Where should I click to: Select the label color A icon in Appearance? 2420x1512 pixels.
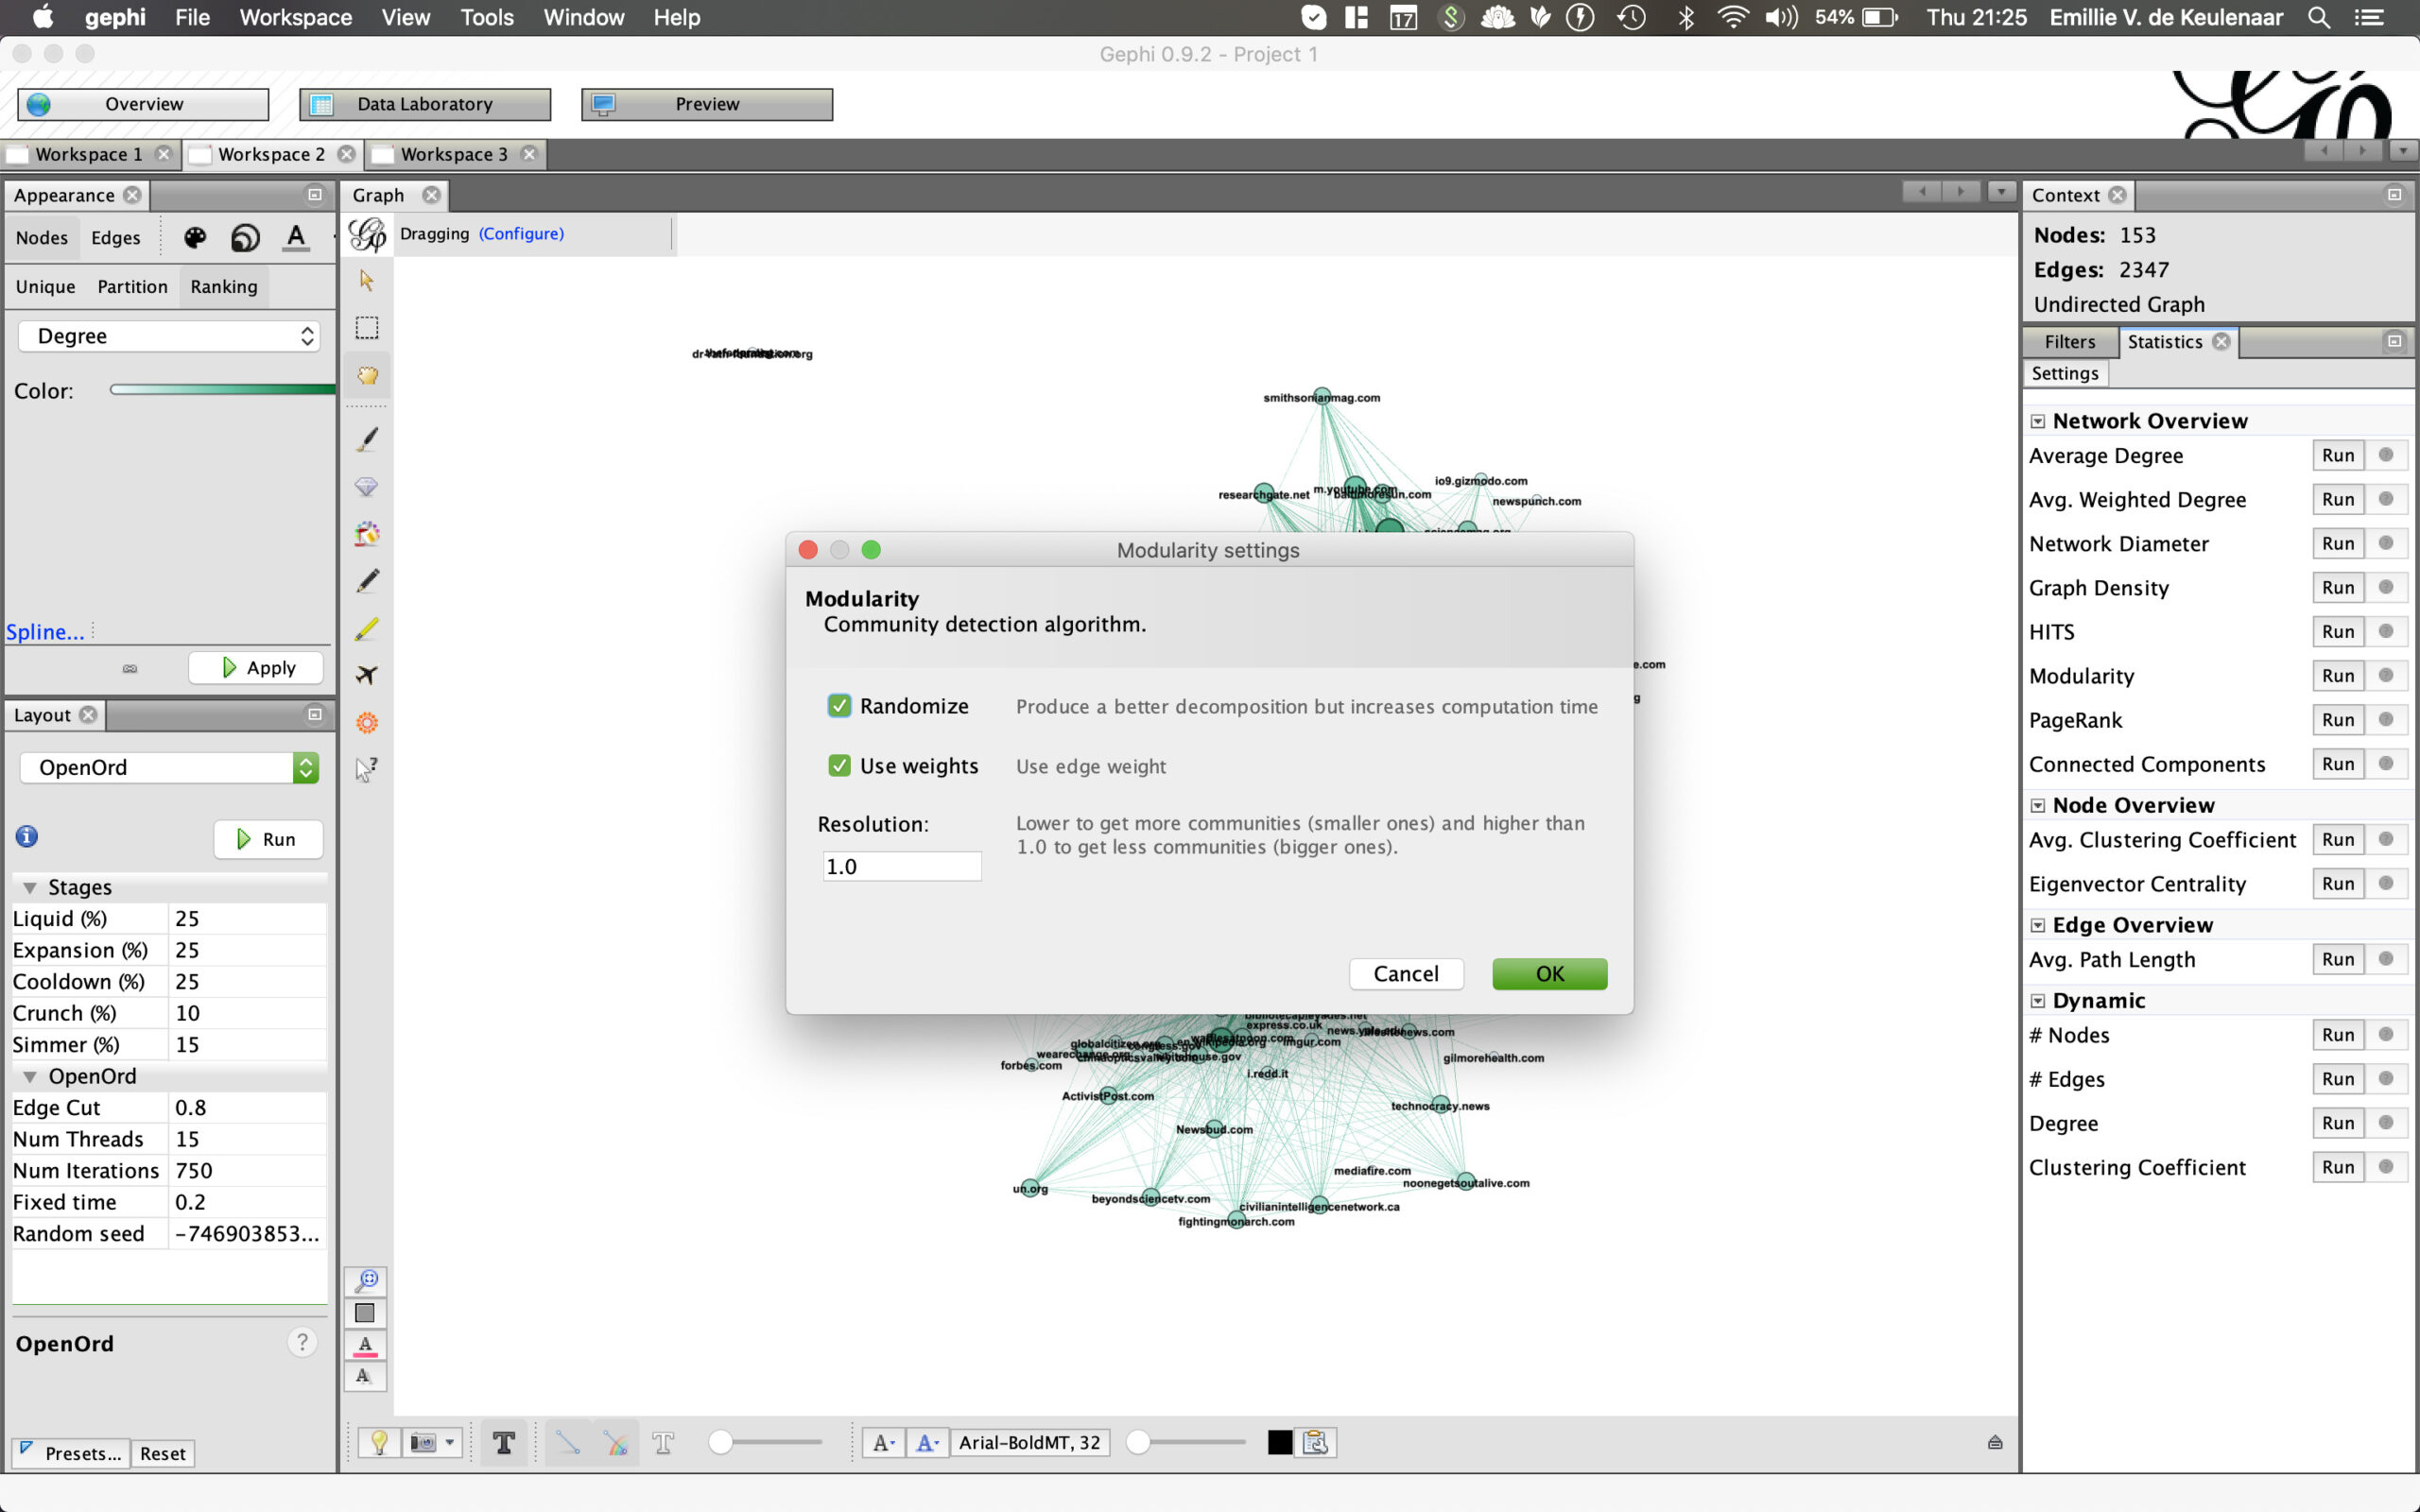[x=296, y=238]
